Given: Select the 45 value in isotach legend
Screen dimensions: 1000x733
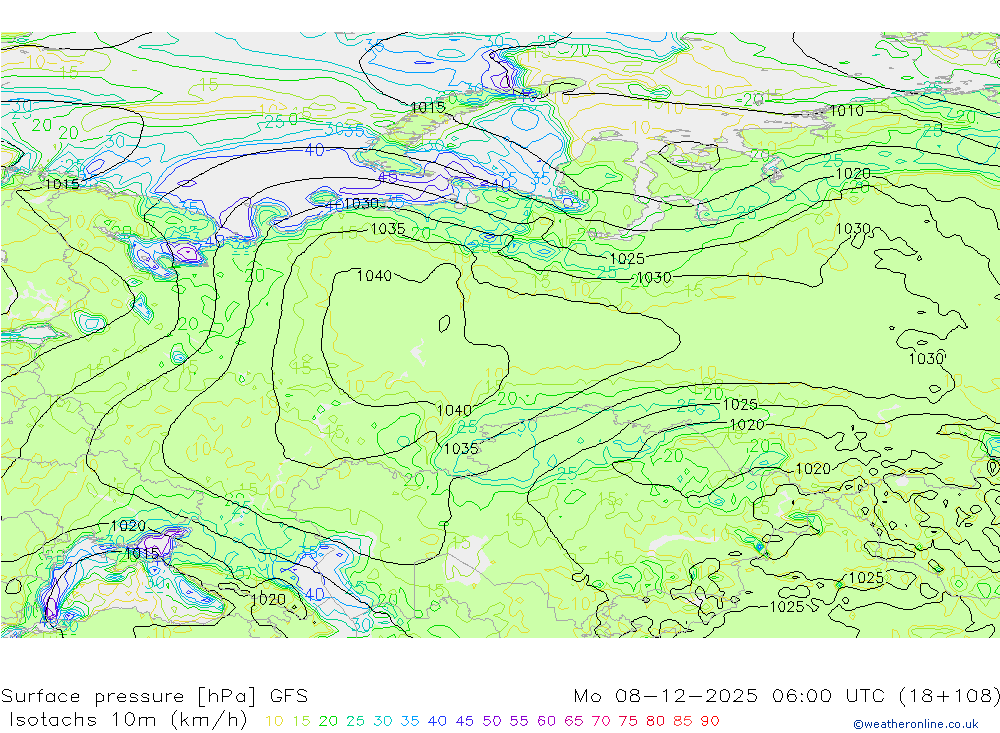Looking at the screenshot, I should tap(465, 722).
